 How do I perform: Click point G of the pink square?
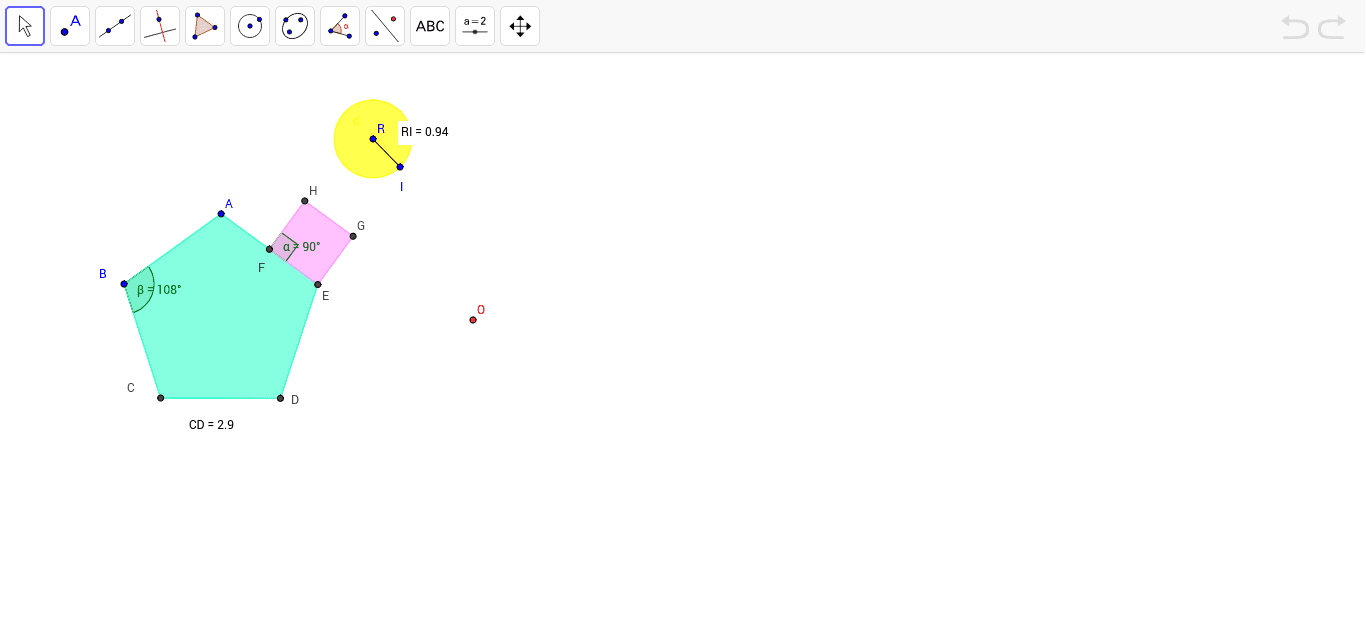tap(353, 236)
